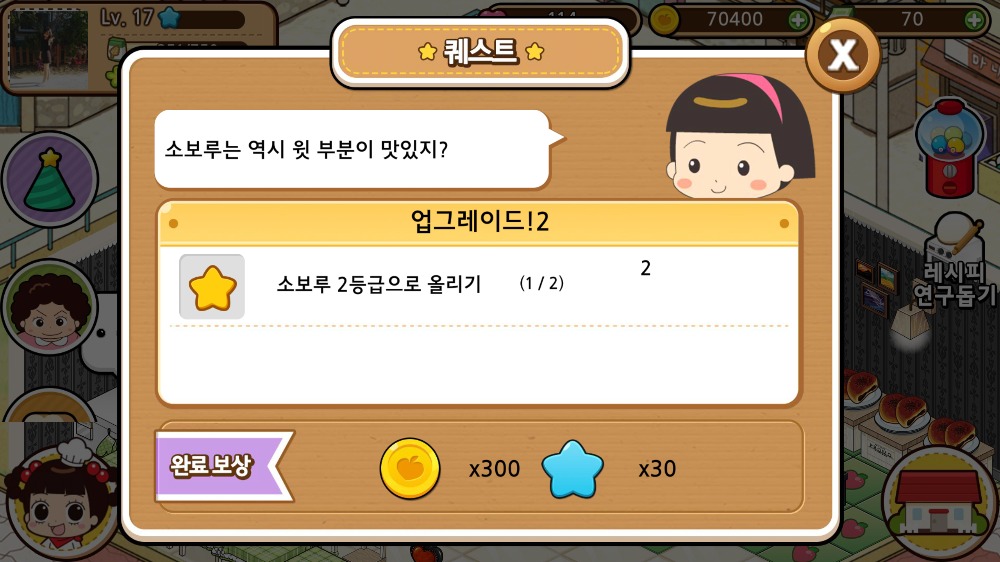Tap the gumball machine icon
Screen dimensions: 1000x562
click(x=949, y=148)
